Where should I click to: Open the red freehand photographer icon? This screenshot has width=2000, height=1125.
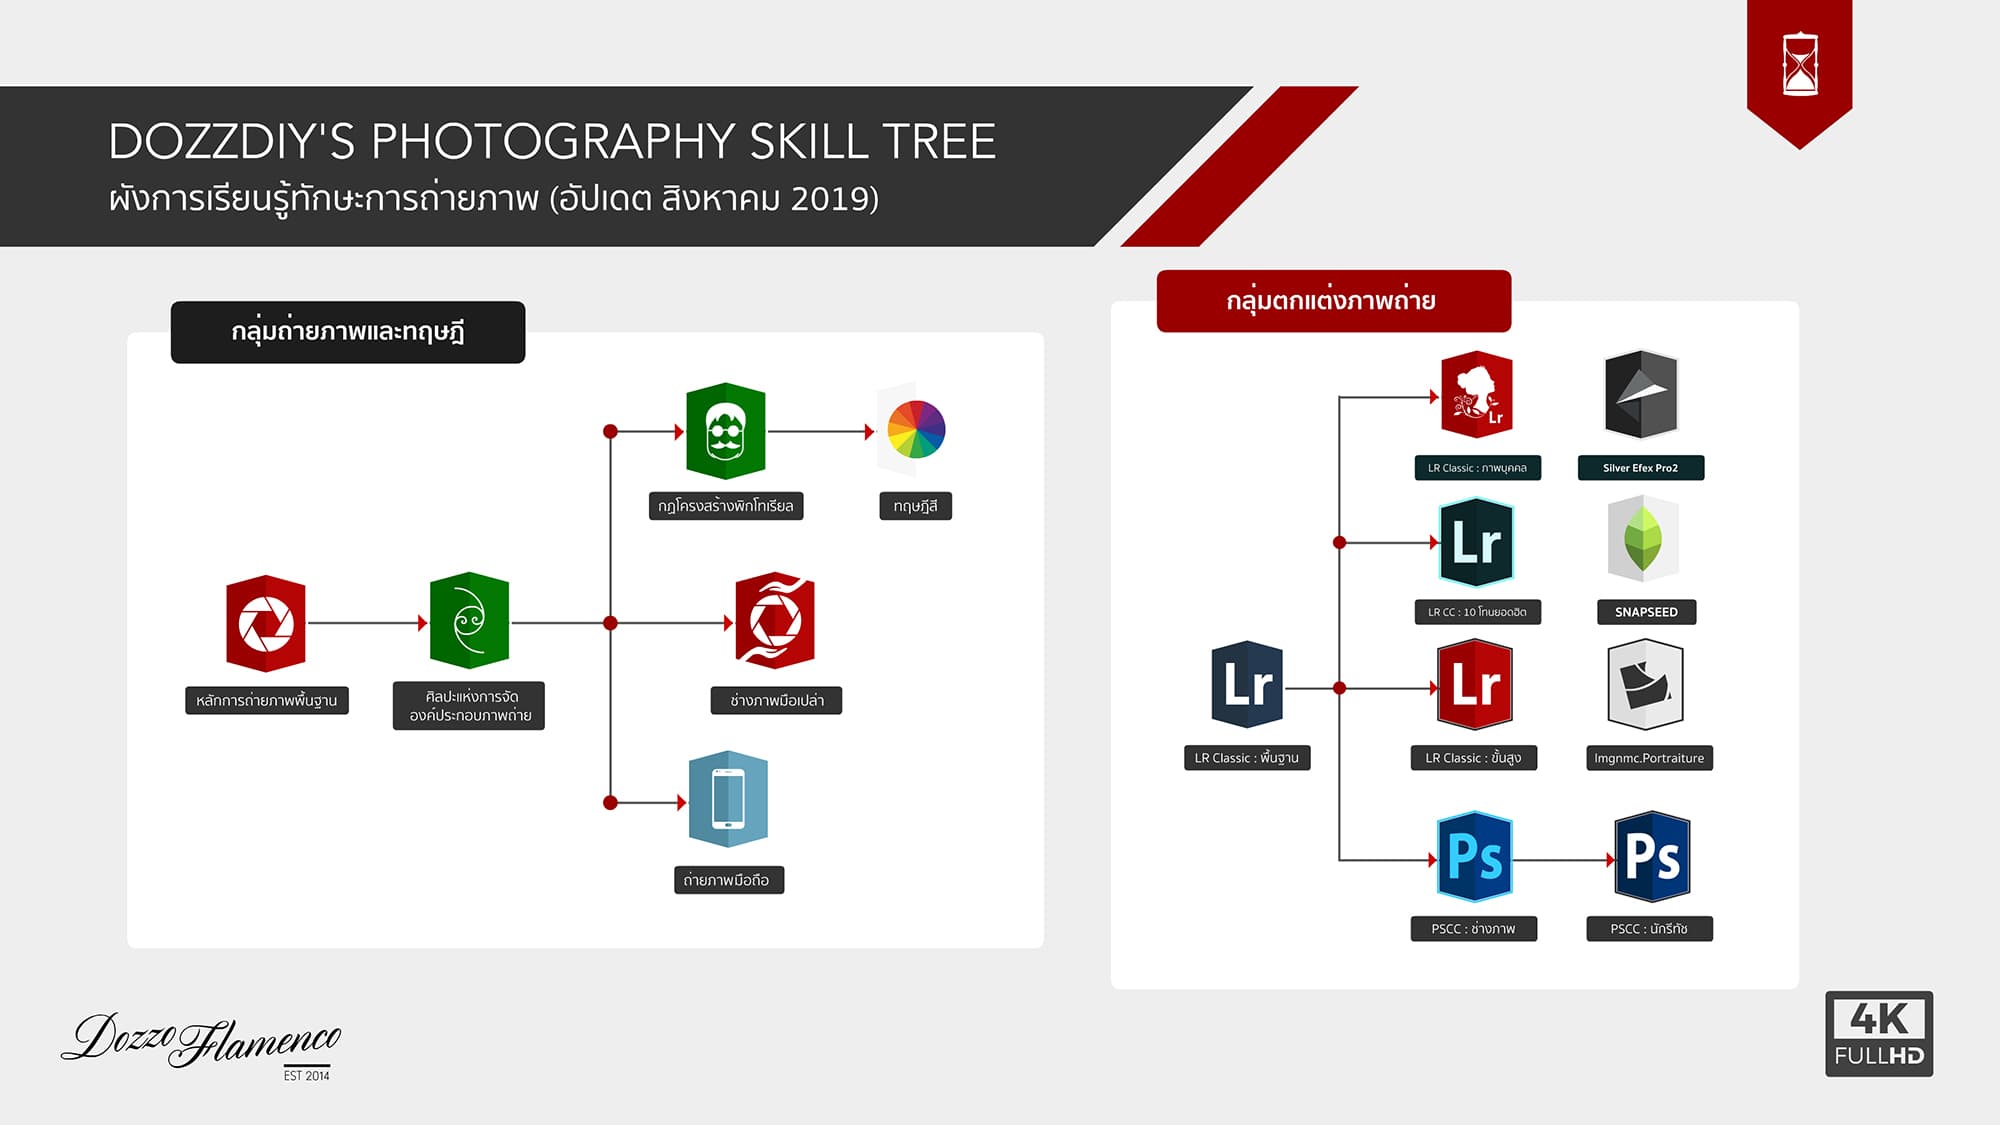(775, 620)
